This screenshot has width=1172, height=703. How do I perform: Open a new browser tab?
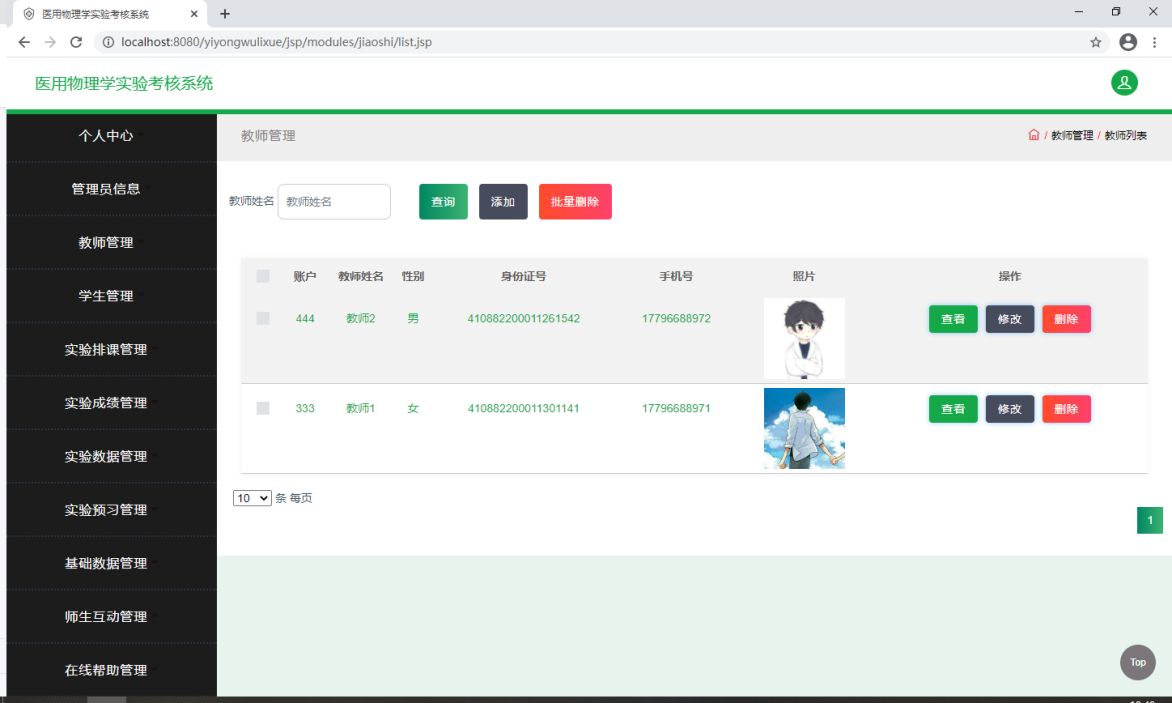[224, 13]
